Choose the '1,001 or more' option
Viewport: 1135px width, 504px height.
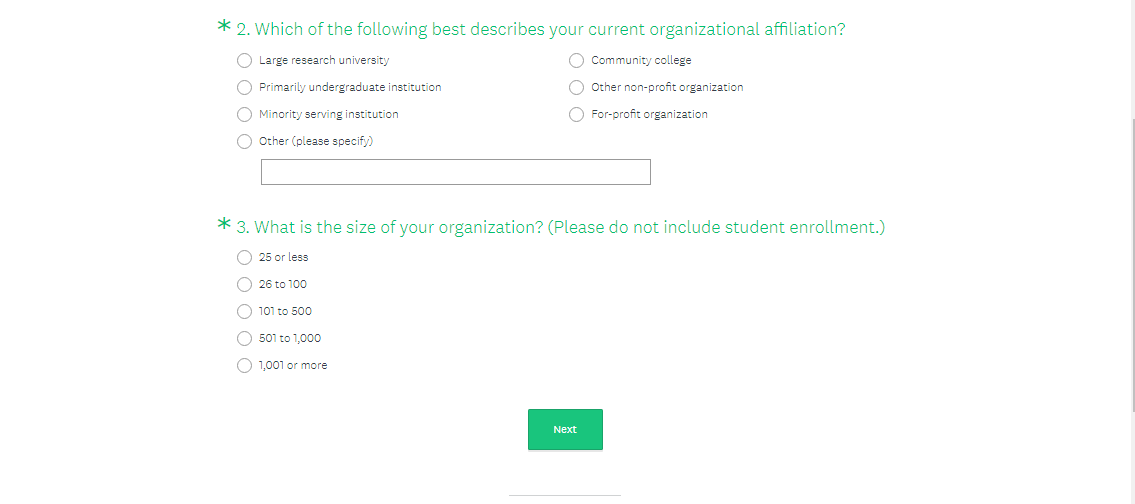245,366
